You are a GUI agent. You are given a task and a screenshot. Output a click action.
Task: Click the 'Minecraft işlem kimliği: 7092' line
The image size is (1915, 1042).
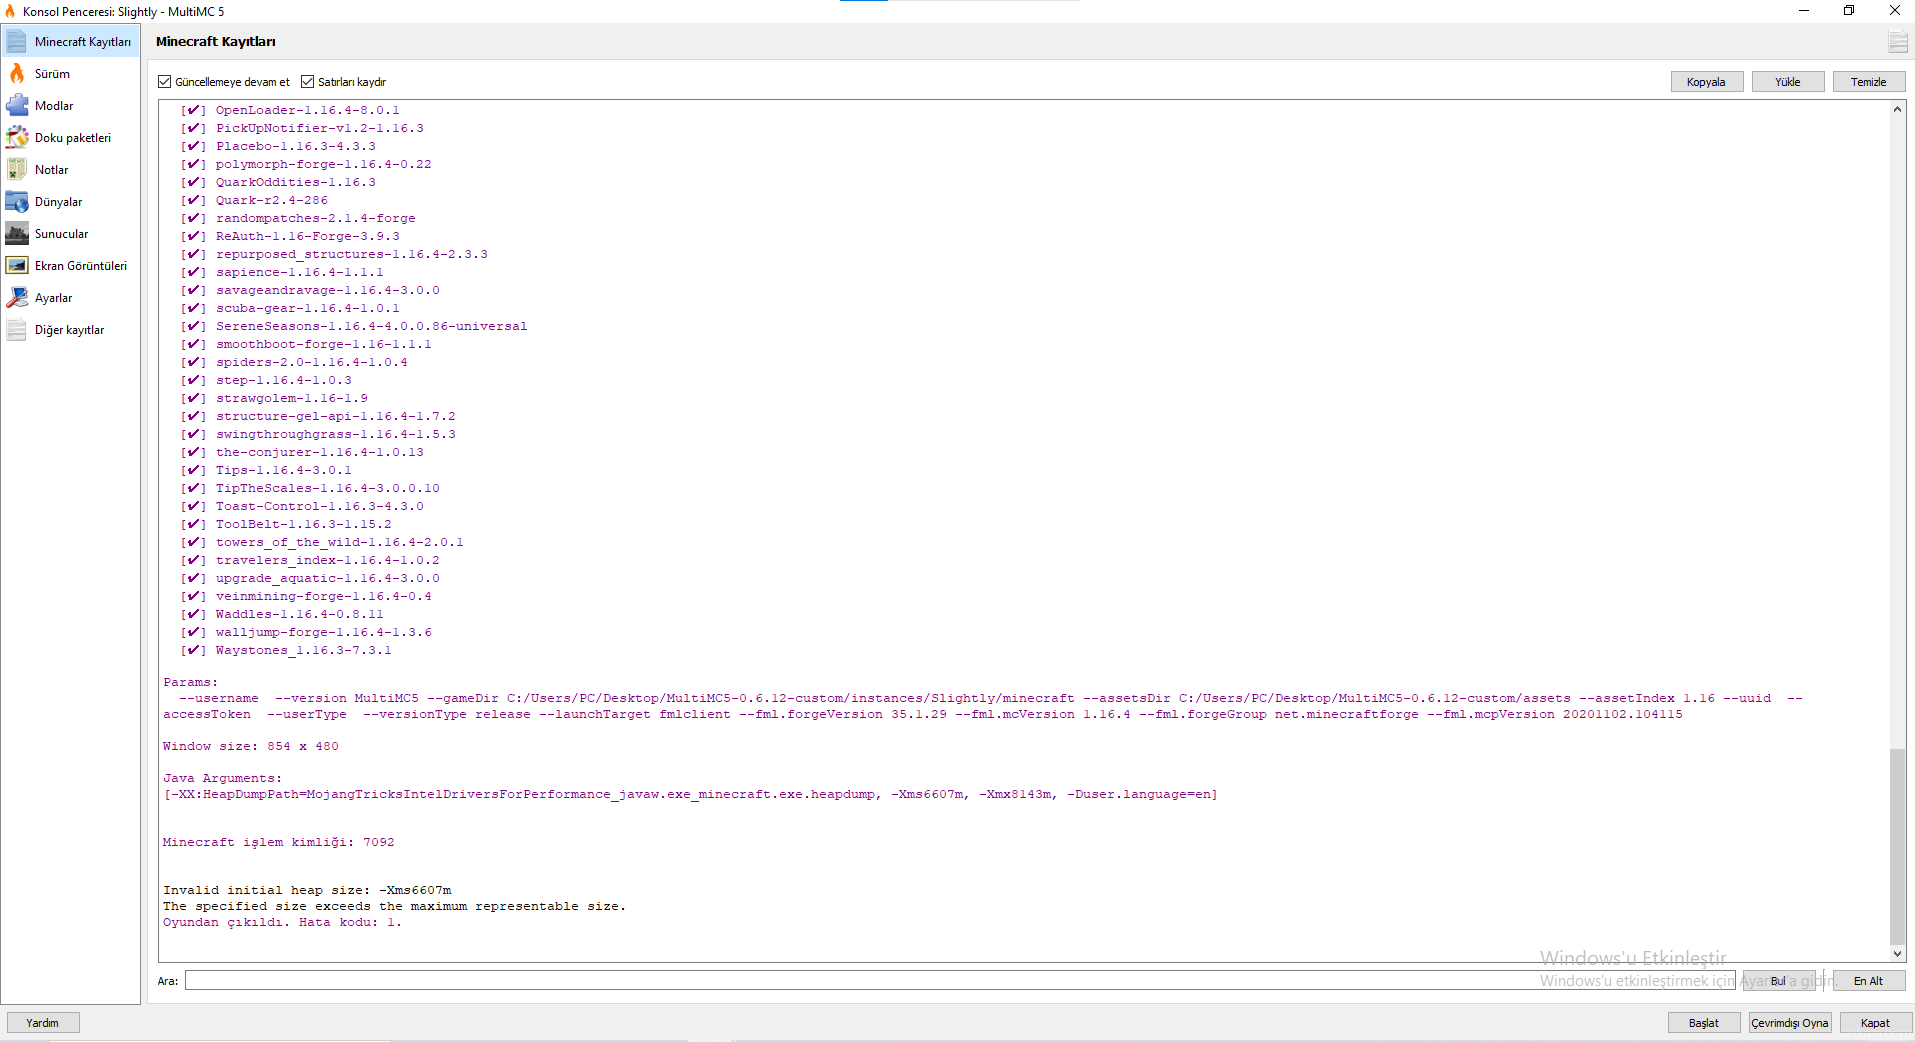tap(279, 842)
